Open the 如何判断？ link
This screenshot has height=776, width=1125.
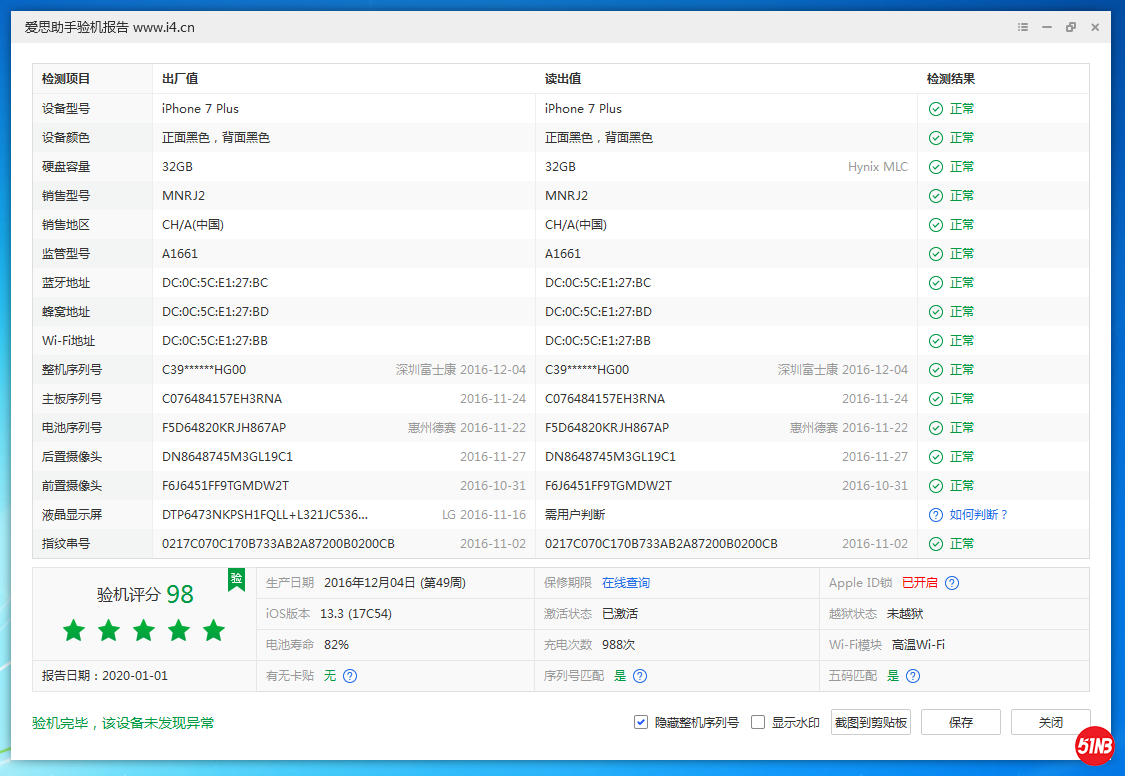(x=979, y=515)
